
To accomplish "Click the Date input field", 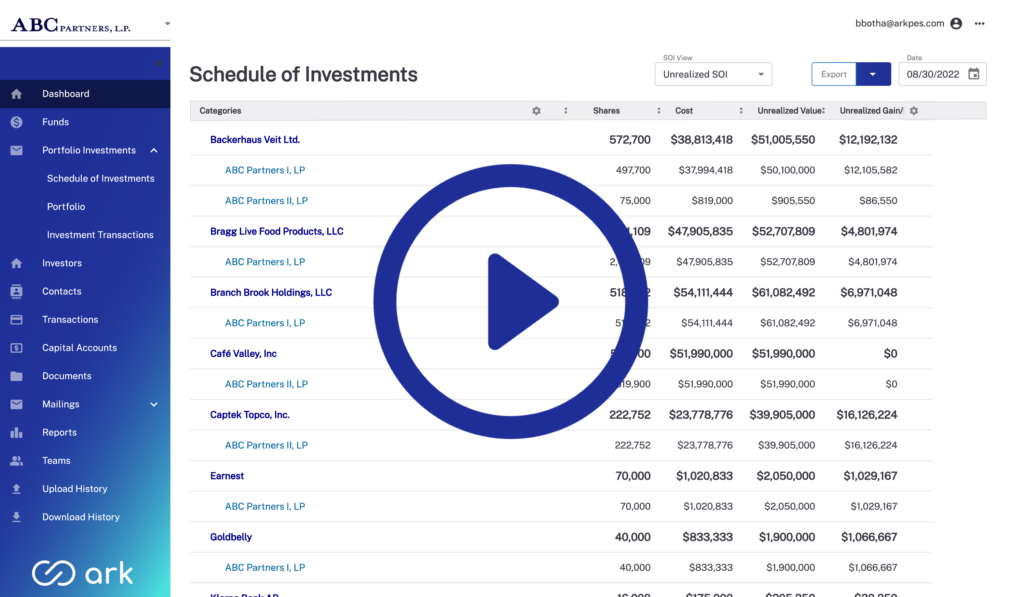I will click(942, 74).
